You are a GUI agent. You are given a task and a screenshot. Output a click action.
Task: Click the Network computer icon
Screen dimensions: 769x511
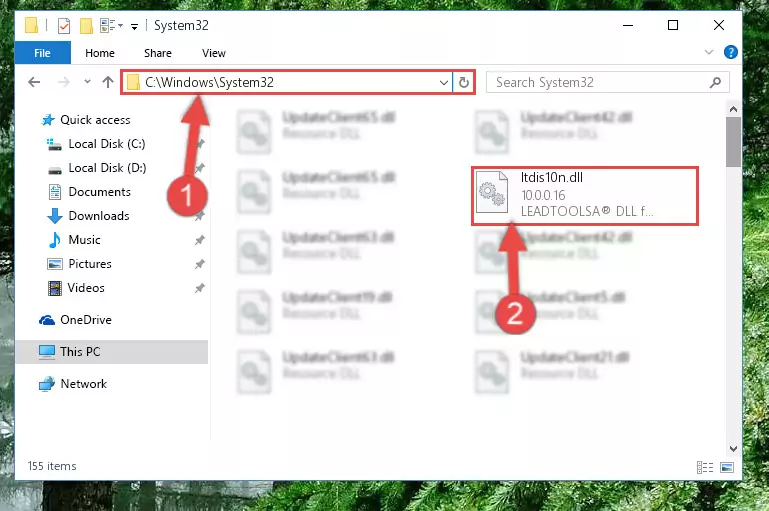[47, 384]
